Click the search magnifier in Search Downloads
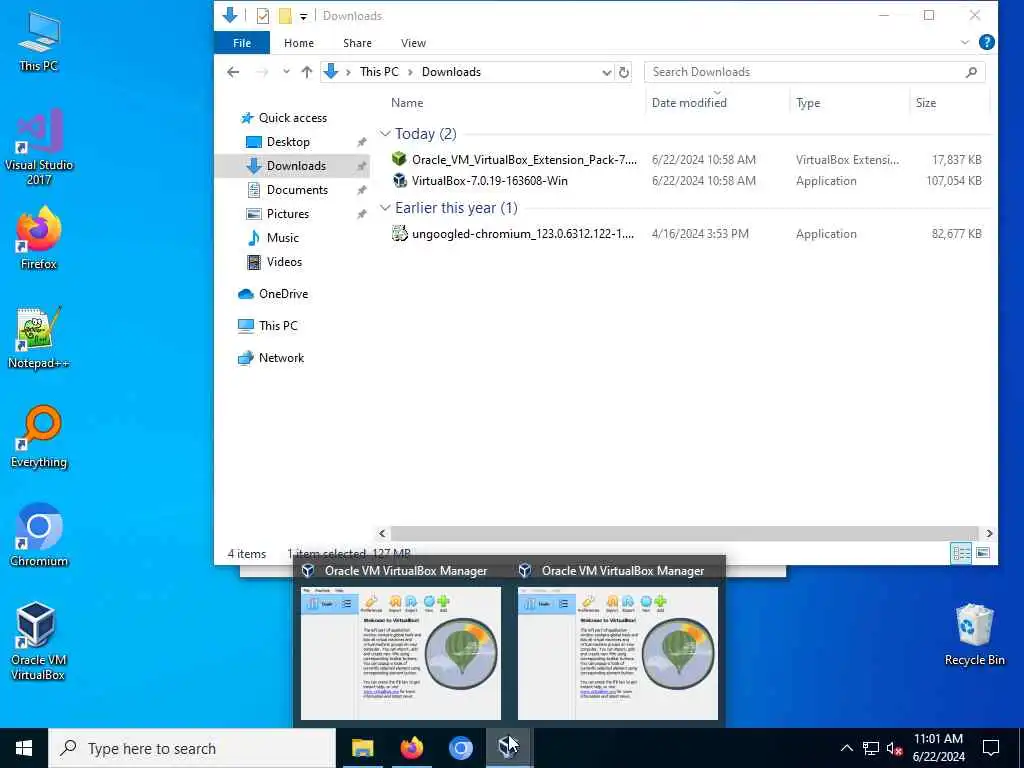The image size is (1024, 768). click(971, 72)
